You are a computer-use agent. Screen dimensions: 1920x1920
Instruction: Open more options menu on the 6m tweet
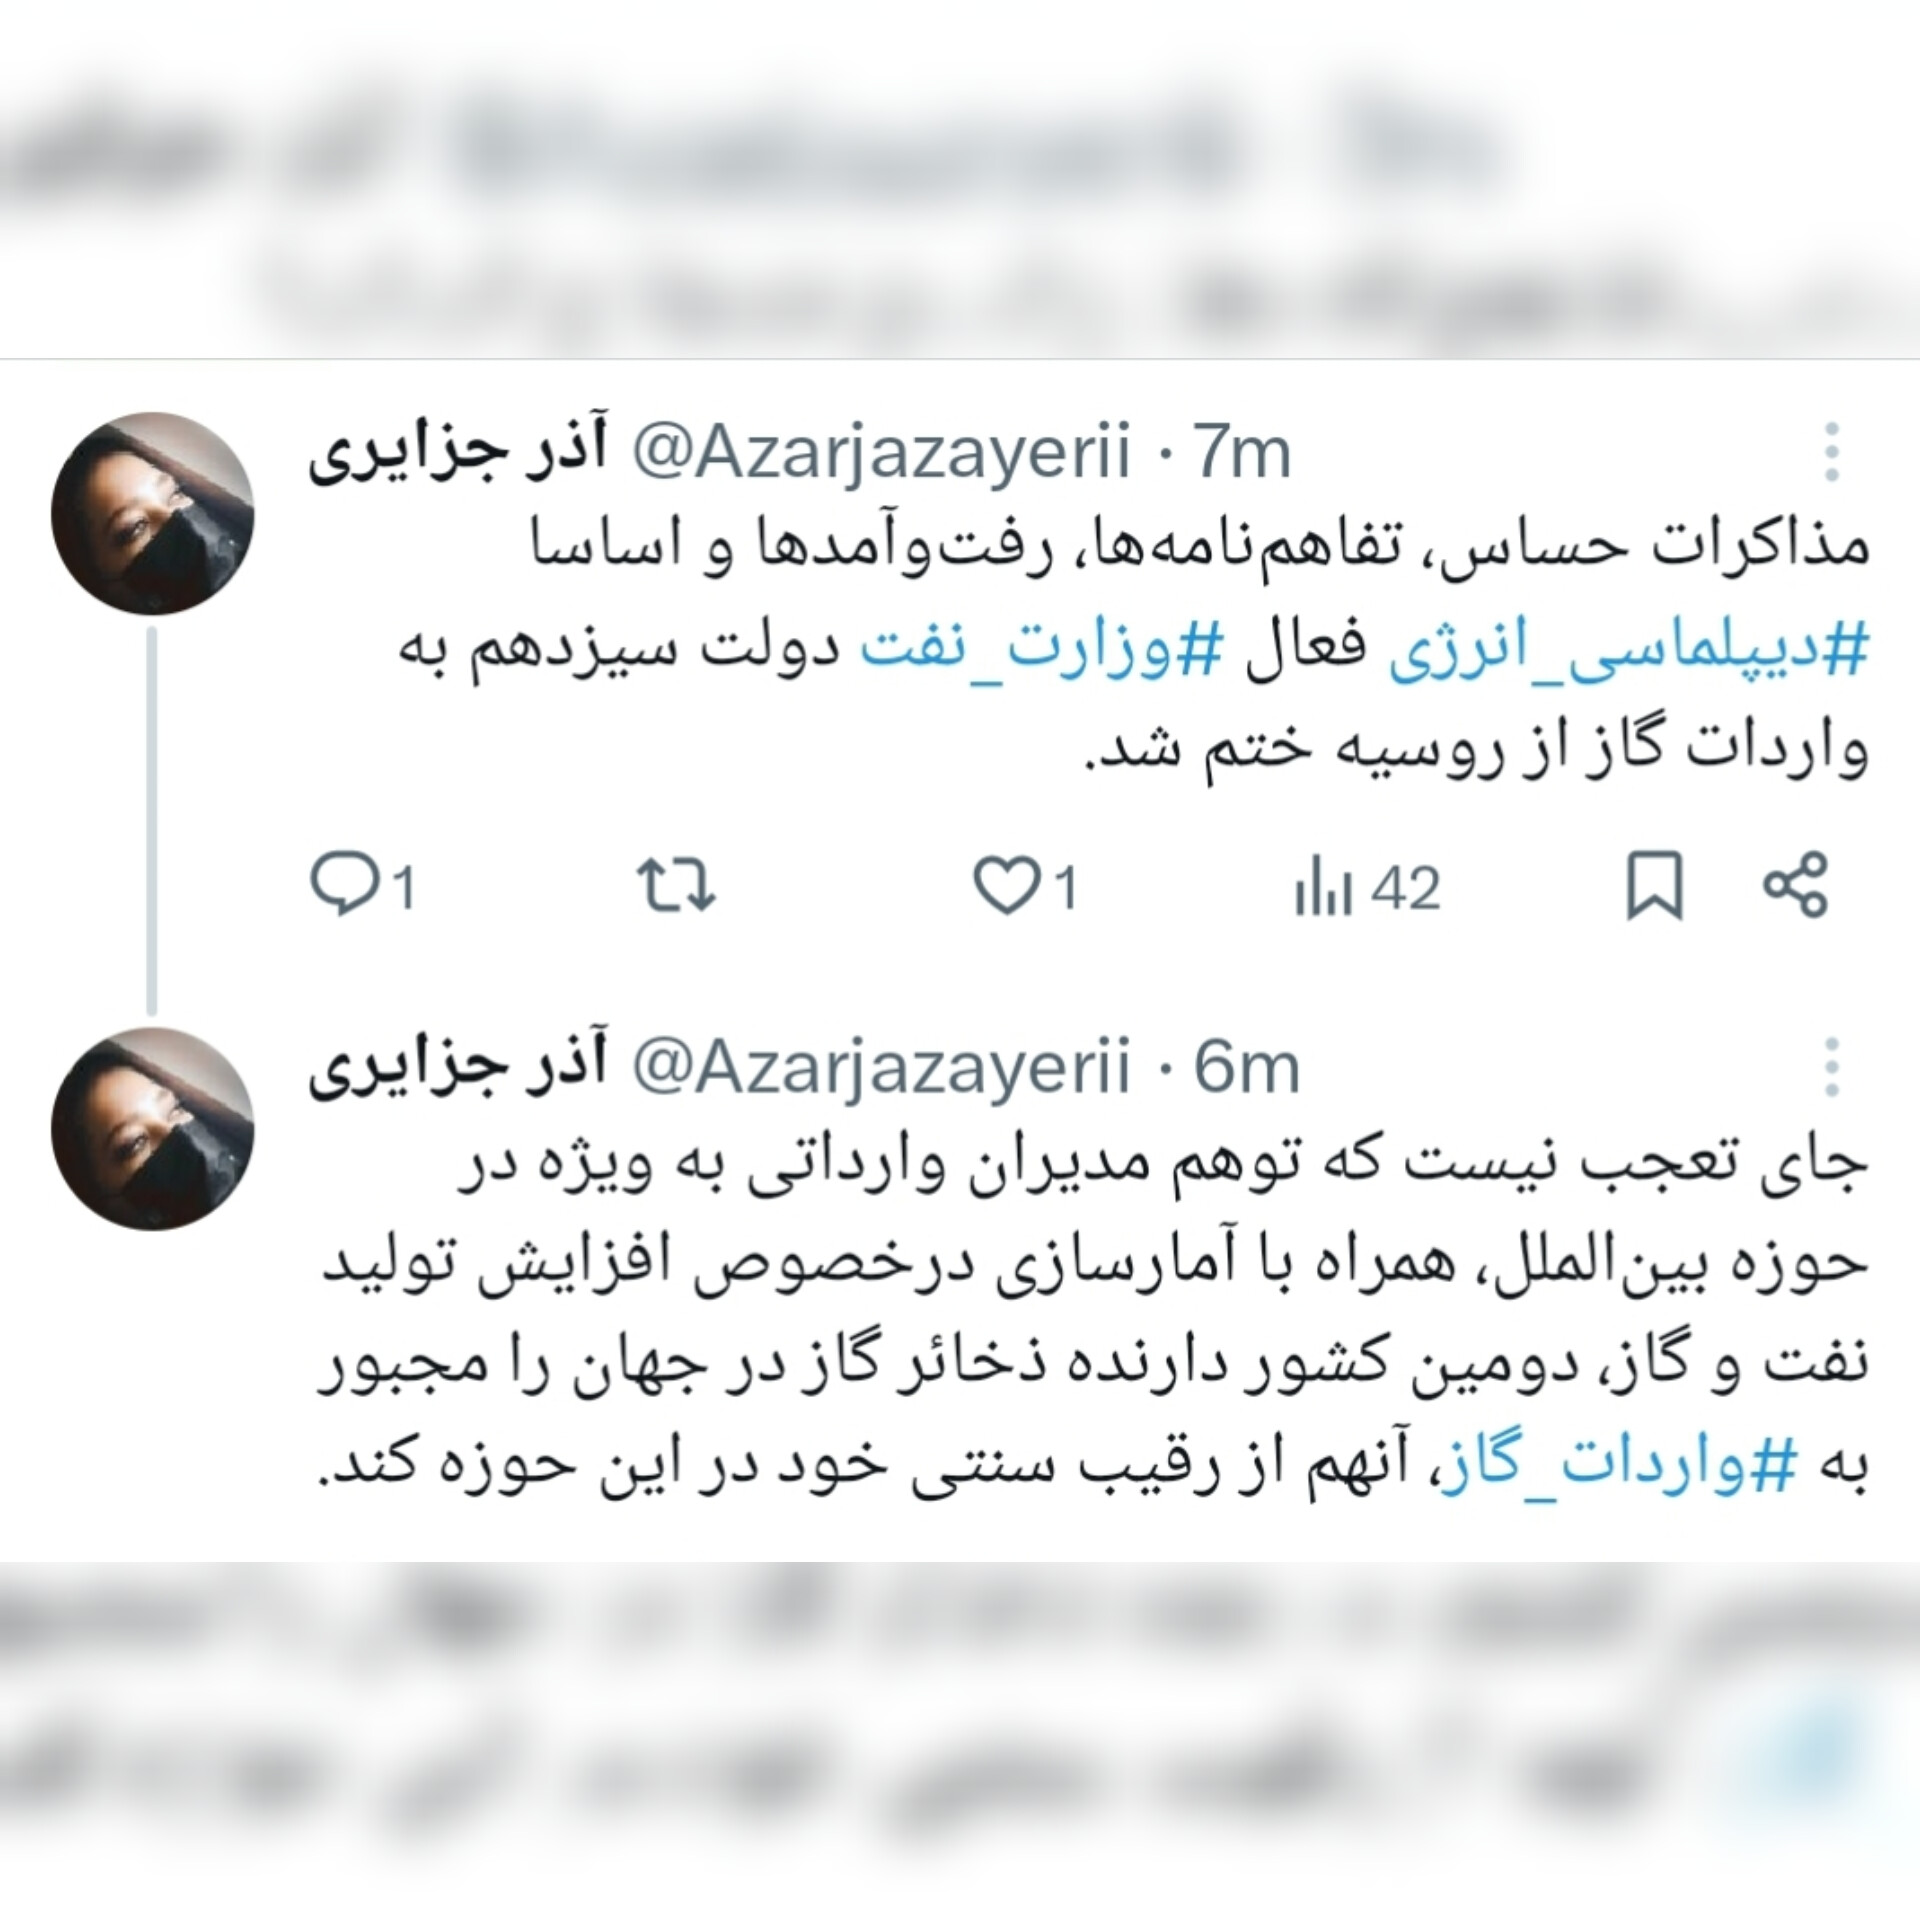tap(1832, 1067)
